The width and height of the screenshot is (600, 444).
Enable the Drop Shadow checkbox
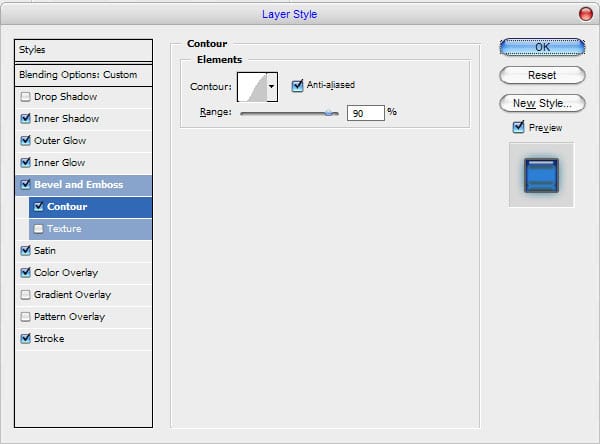point(25,97)
